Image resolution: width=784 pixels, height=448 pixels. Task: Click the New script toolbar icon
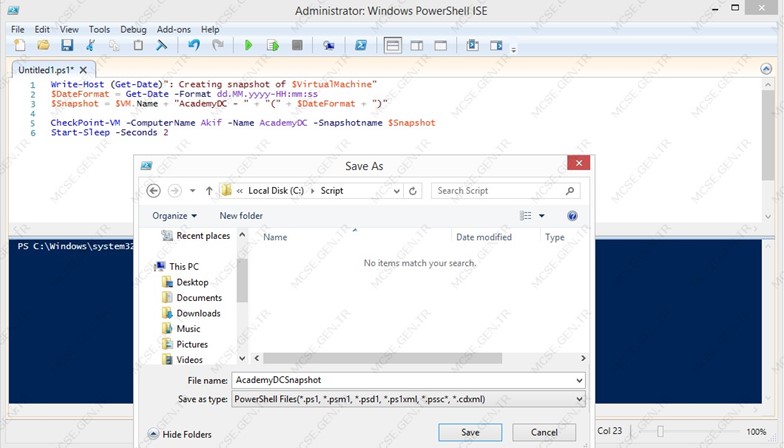[x=20, y=46]
